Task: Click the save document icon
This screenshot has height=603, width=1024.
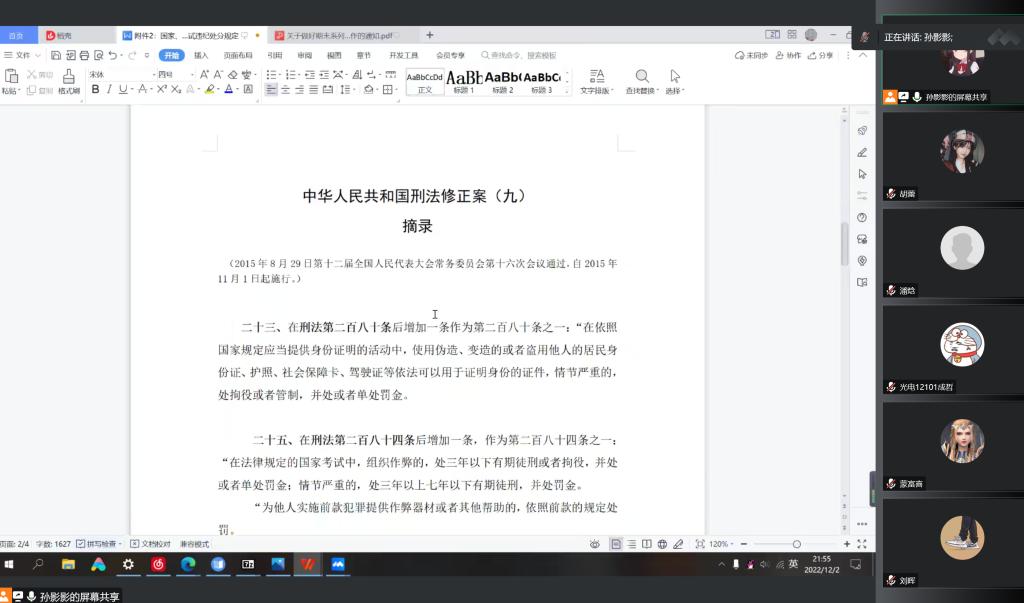Action: (56, 55)
